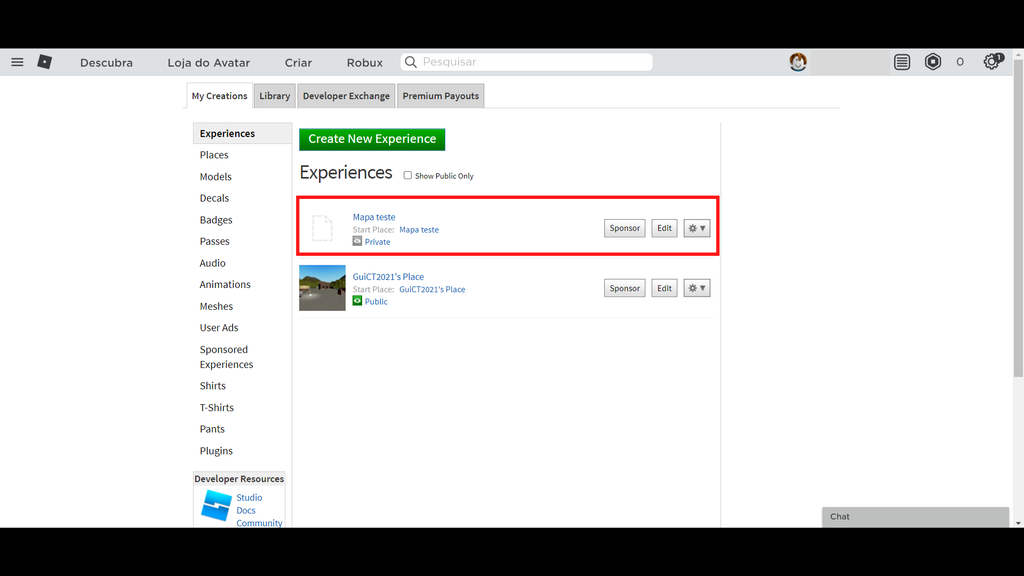Click Create New Experience button
The image size is (1024, 576).
click(372, 139)
